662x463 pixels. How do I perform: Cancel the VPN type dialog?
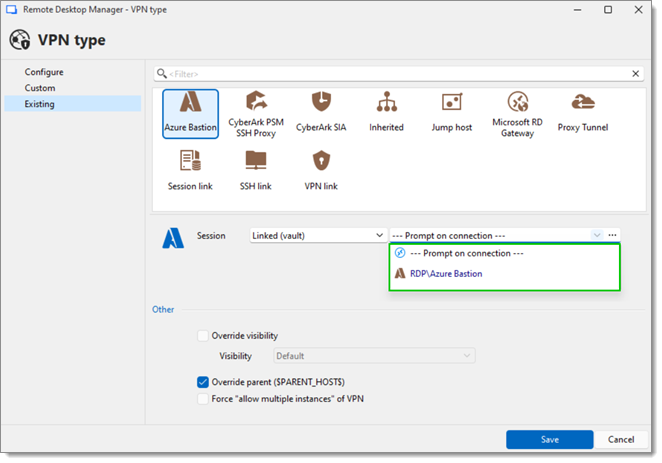pos(621,439)
